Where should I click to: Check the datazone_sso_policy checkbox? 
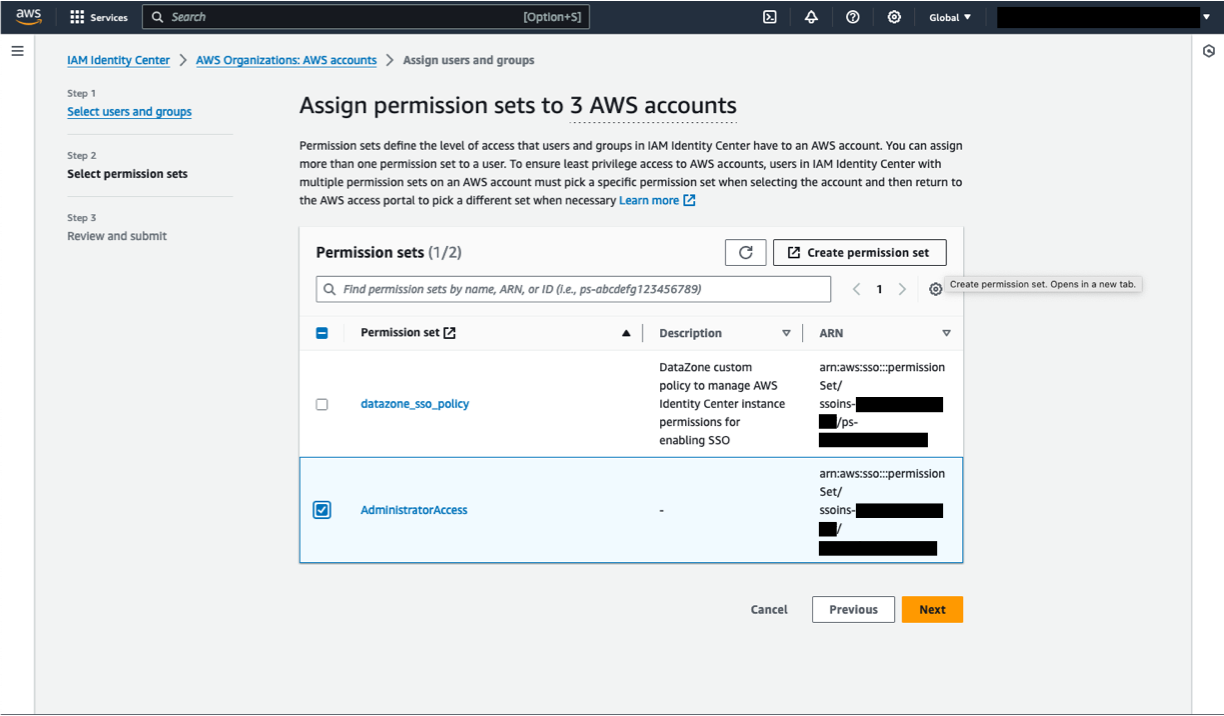[x=322, y=404]
